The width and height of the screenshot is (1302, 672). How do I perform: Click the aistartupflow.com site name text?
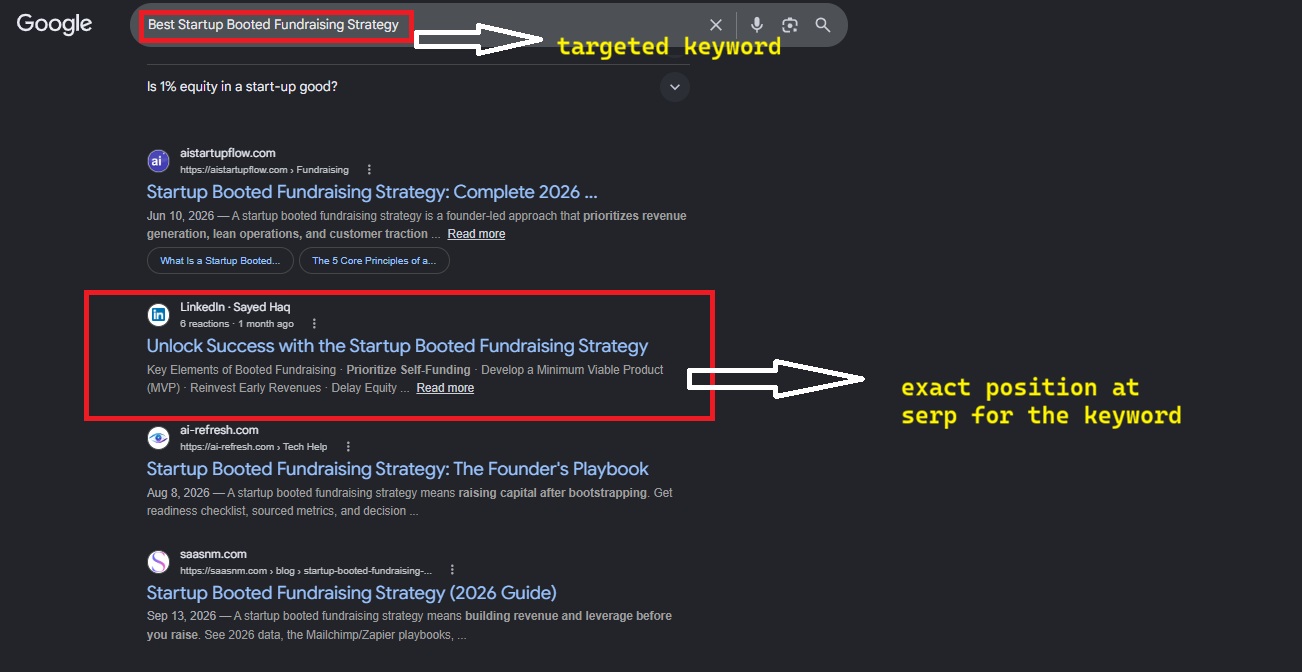228,153
